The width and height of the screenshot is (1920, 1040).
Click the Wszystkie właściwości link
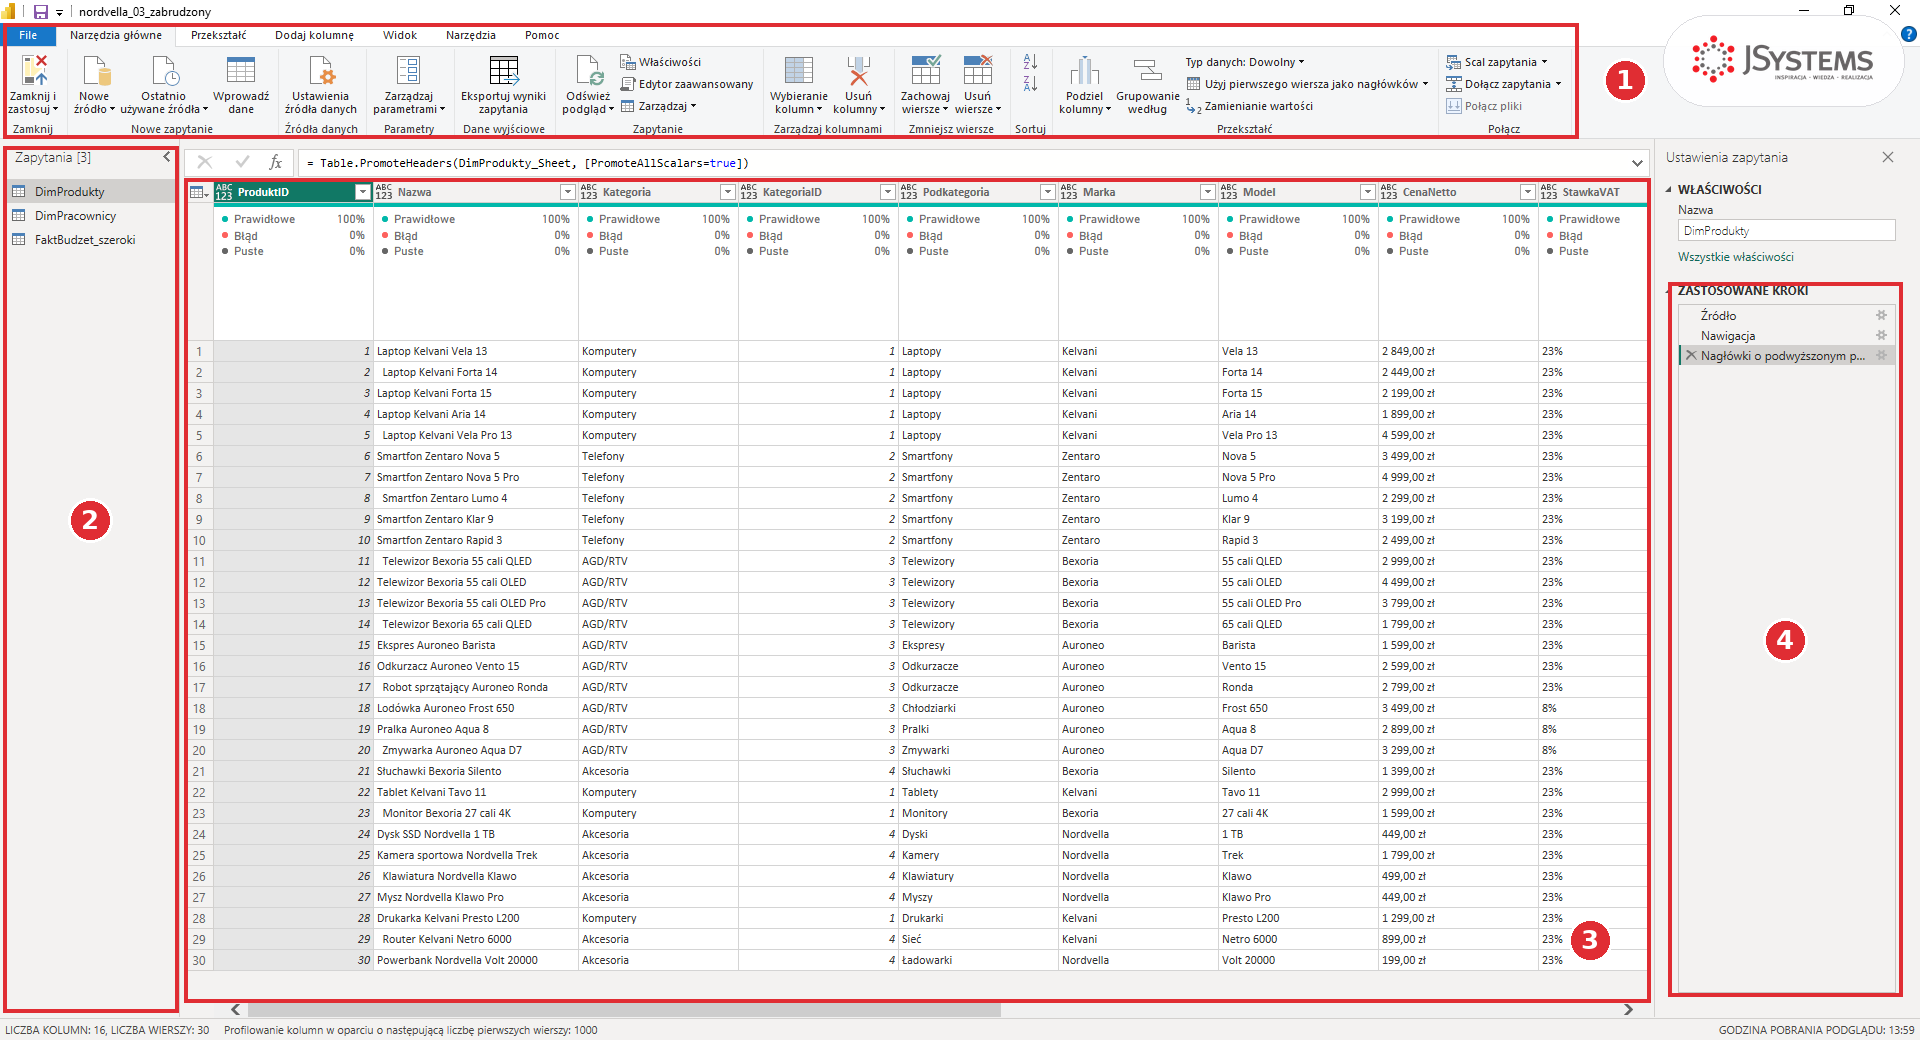click(1735, 257)
